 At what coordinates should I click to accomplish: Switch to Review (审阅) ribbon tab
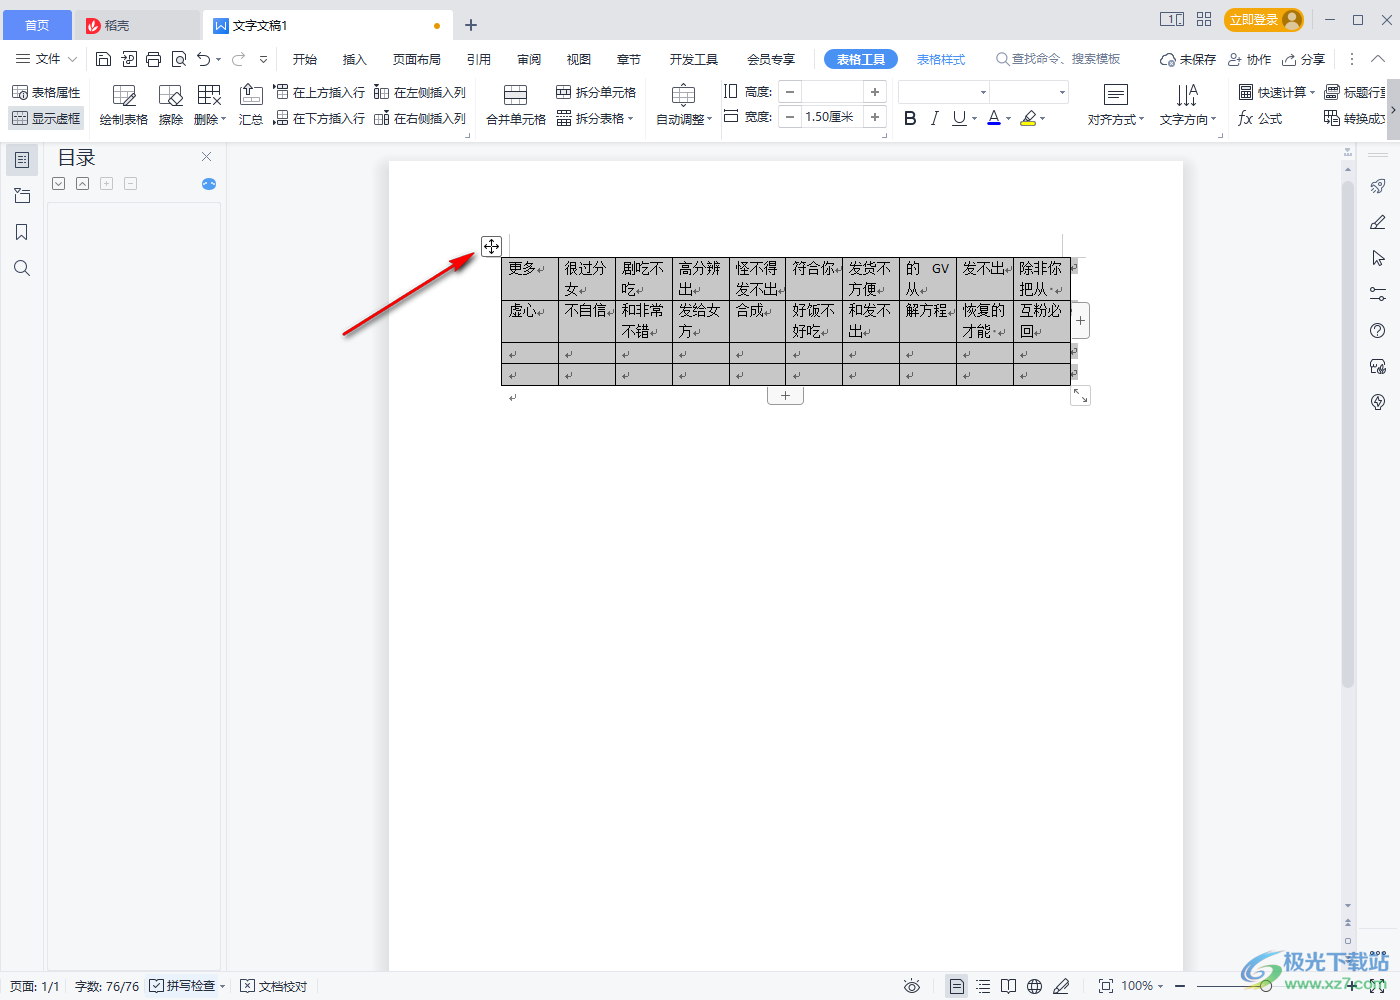click(529, 59)
